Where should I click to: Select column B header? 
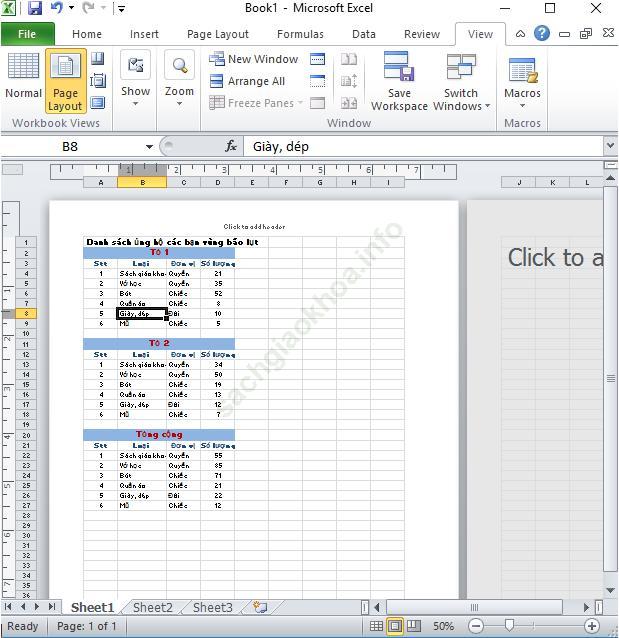pos(142,183)
